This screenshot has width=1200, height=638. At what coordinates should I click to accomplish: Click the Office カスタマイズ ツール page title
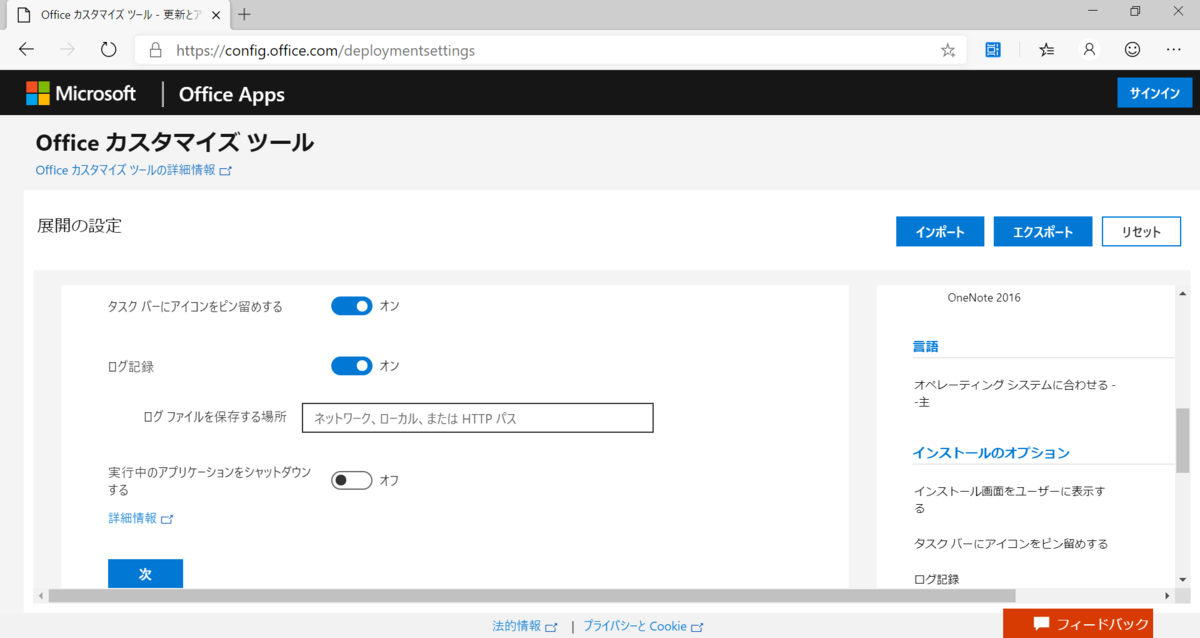pos(174,142)
